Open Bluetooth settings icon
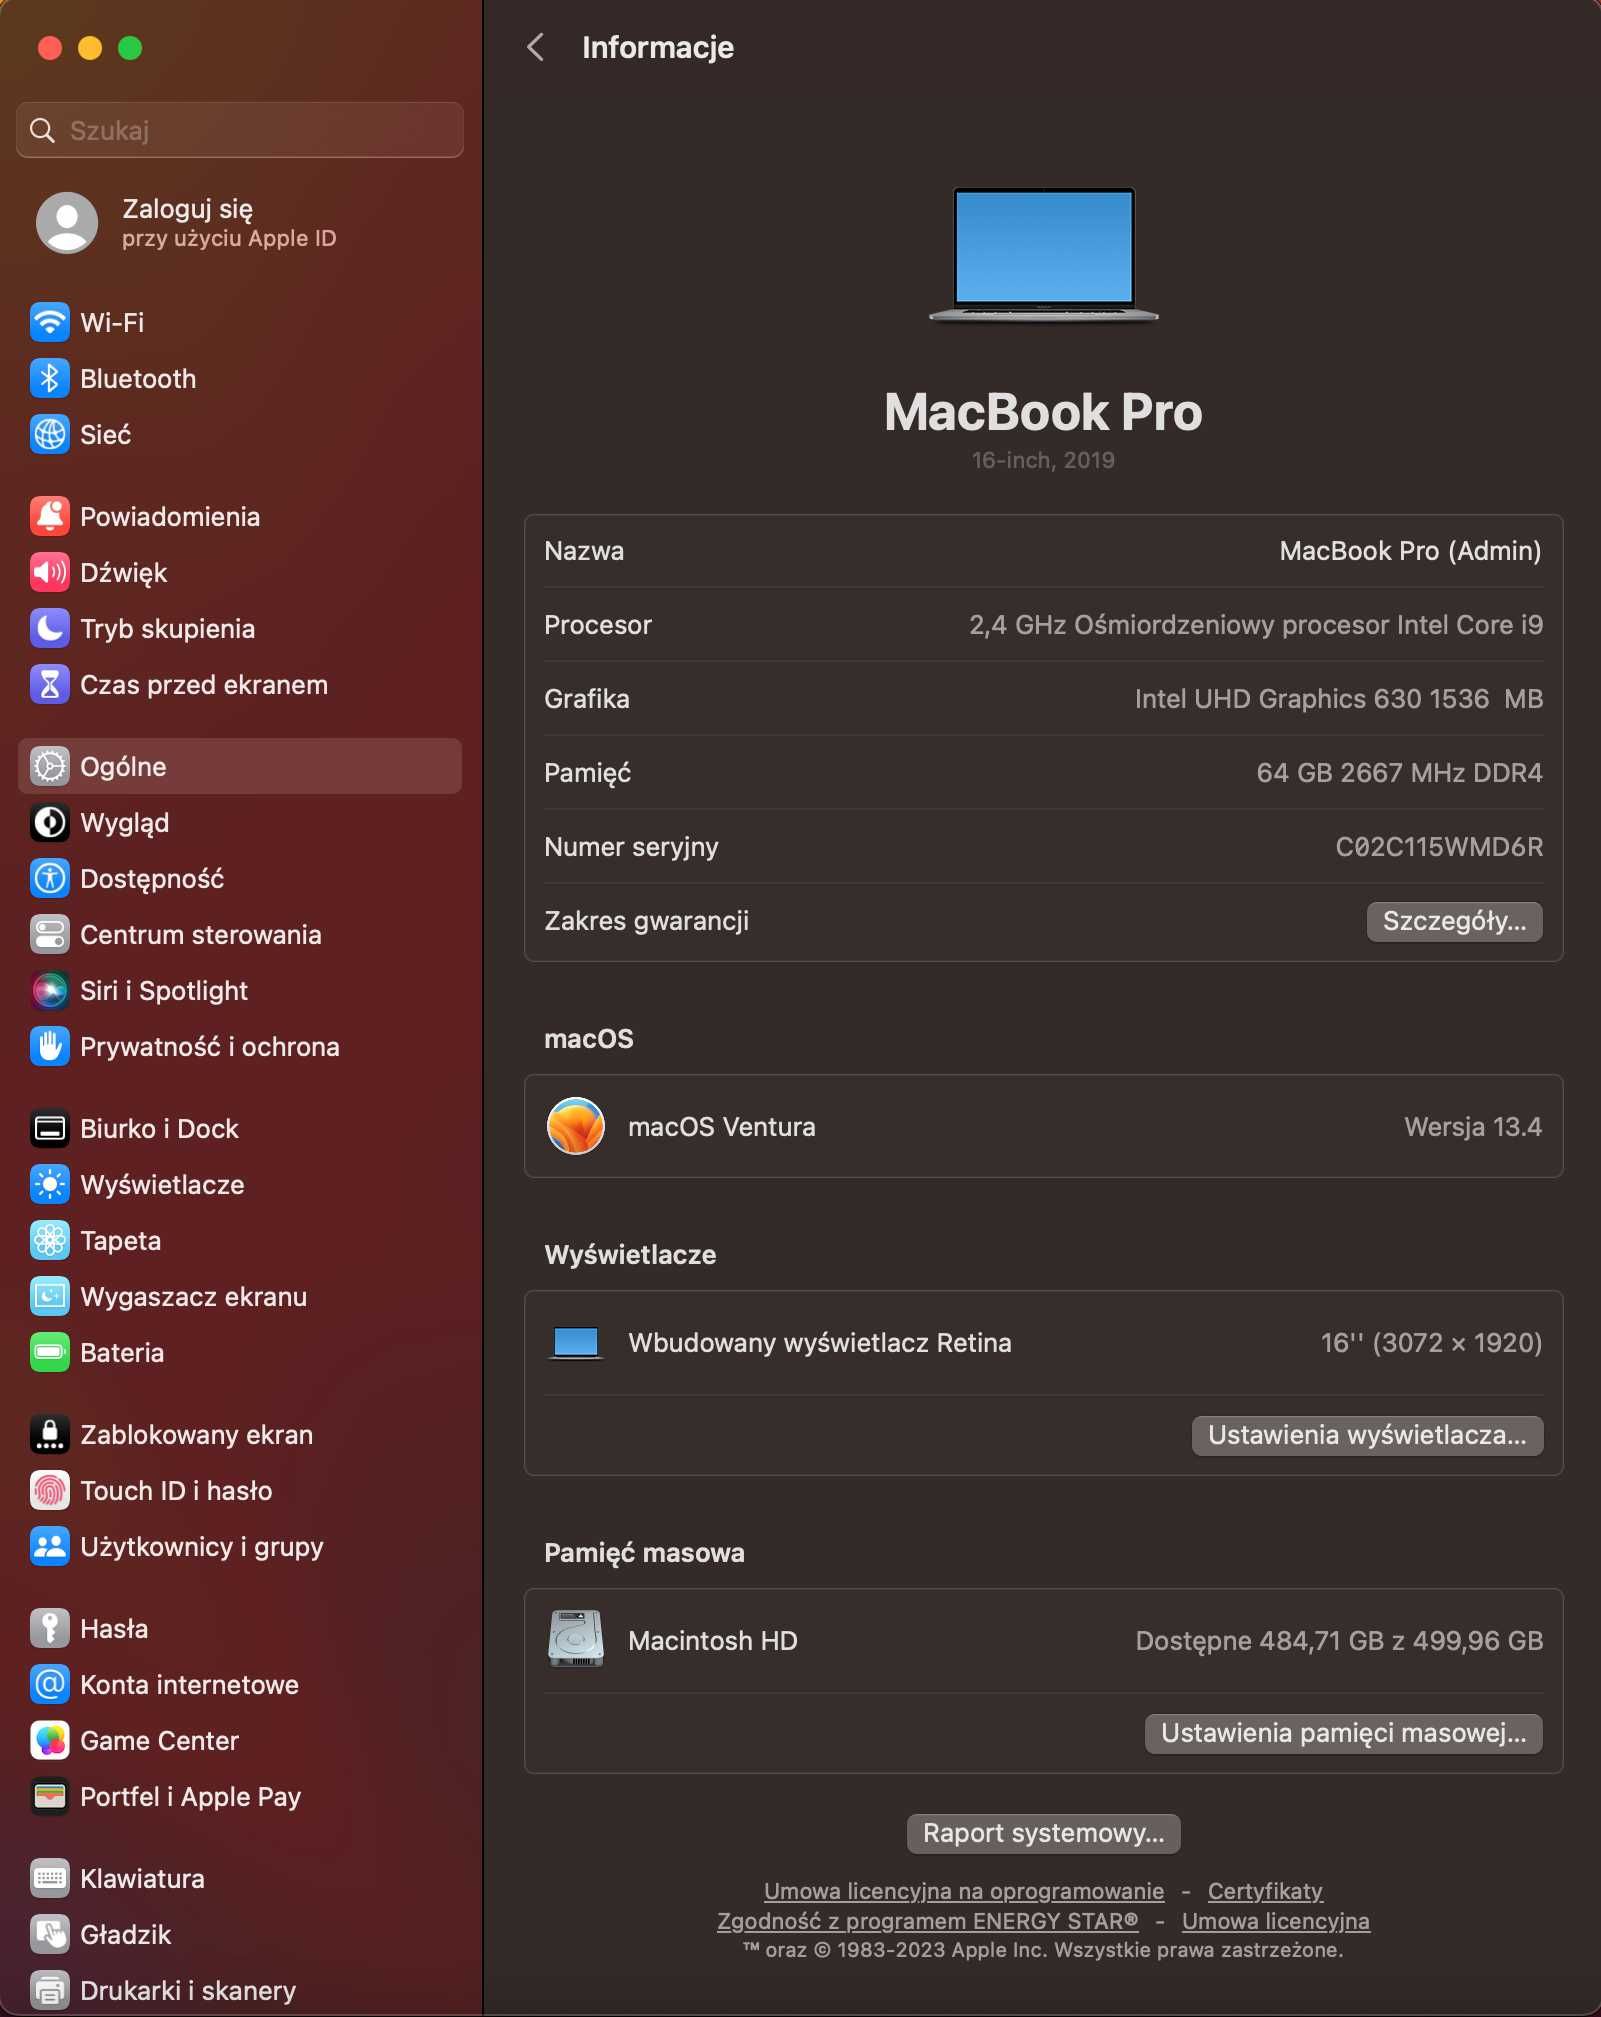 pyautogui.click(x=50, y=378)
